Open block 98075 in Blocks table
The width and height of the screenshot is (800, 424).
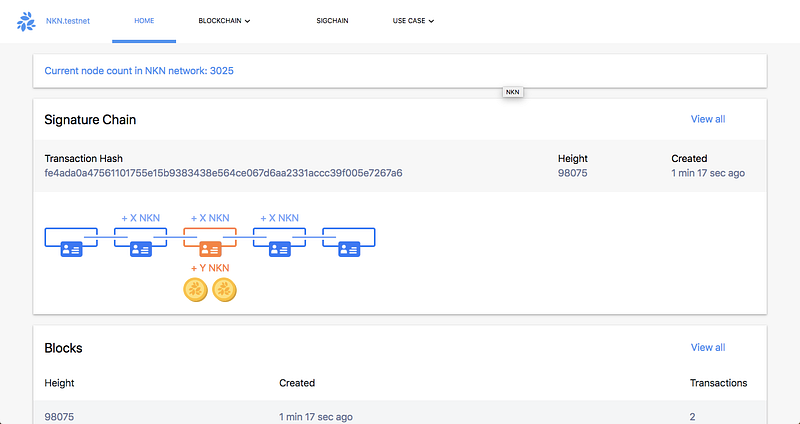59,417
